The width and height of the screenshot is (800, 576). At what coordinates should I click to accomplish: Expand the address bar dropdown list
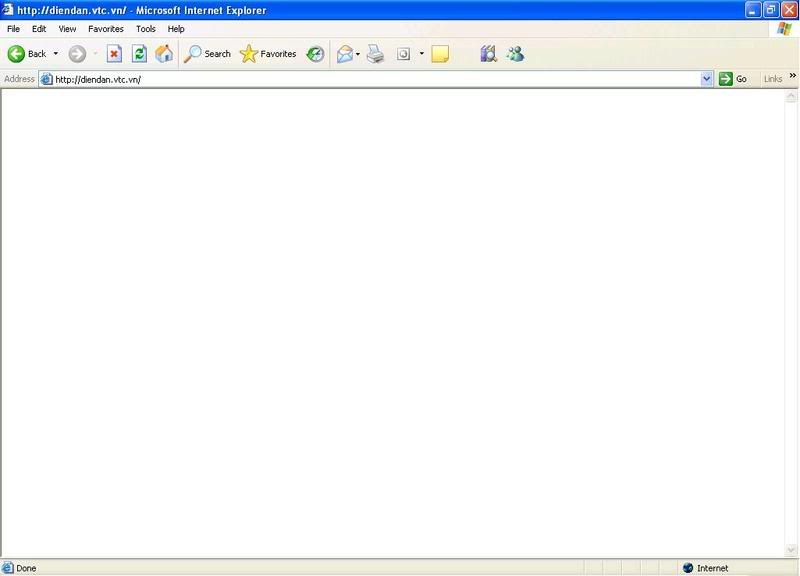click(x=706, y=79)
